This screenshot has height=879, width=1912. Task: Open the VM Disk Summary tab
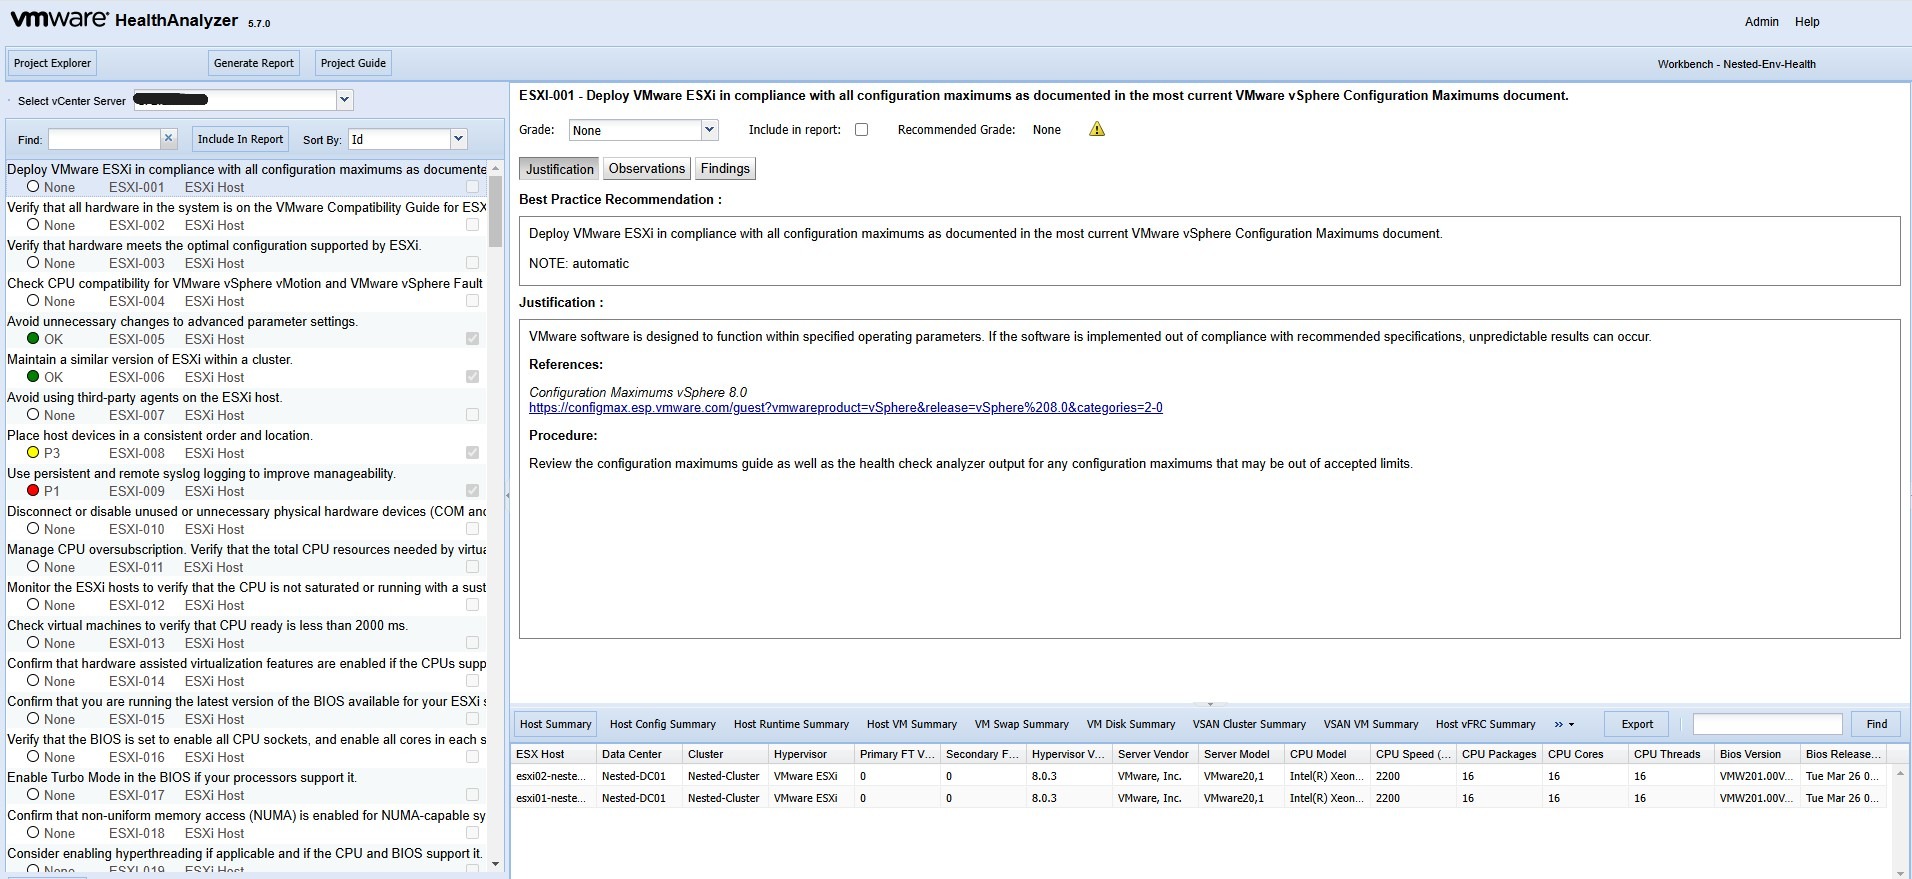[1131, 724]
